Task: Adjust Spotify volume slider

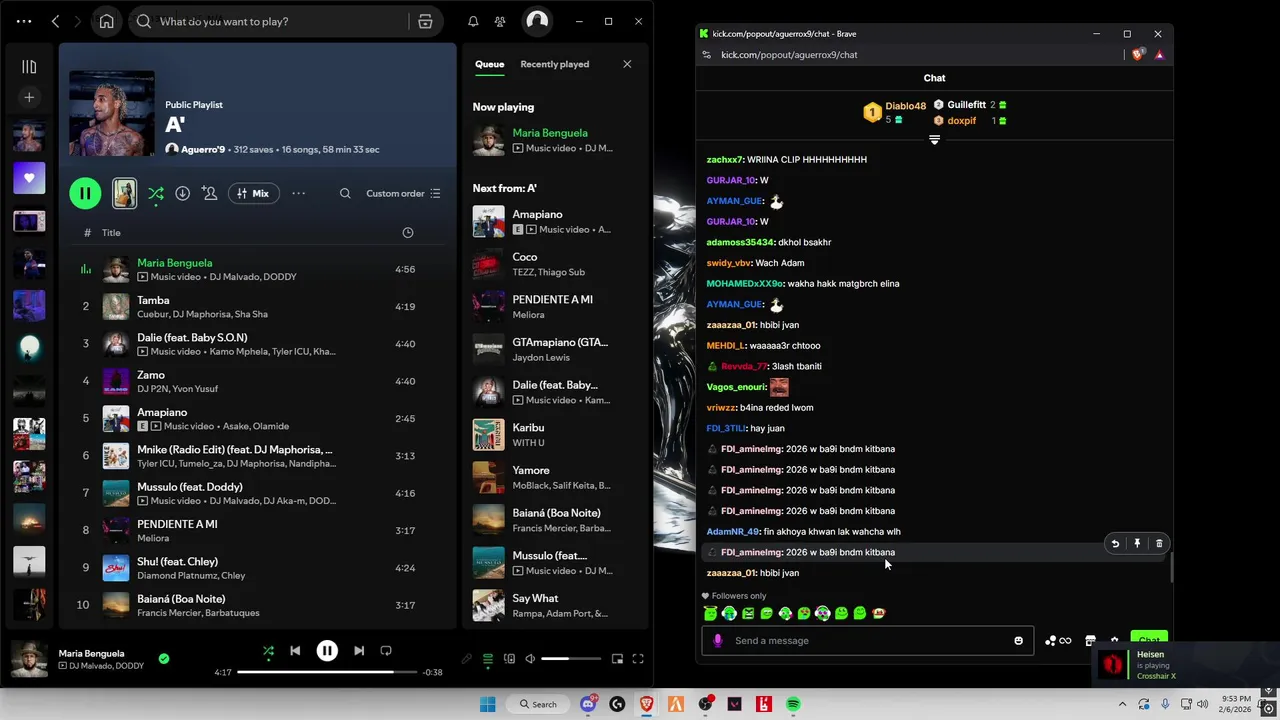Action: pos(571,659)
